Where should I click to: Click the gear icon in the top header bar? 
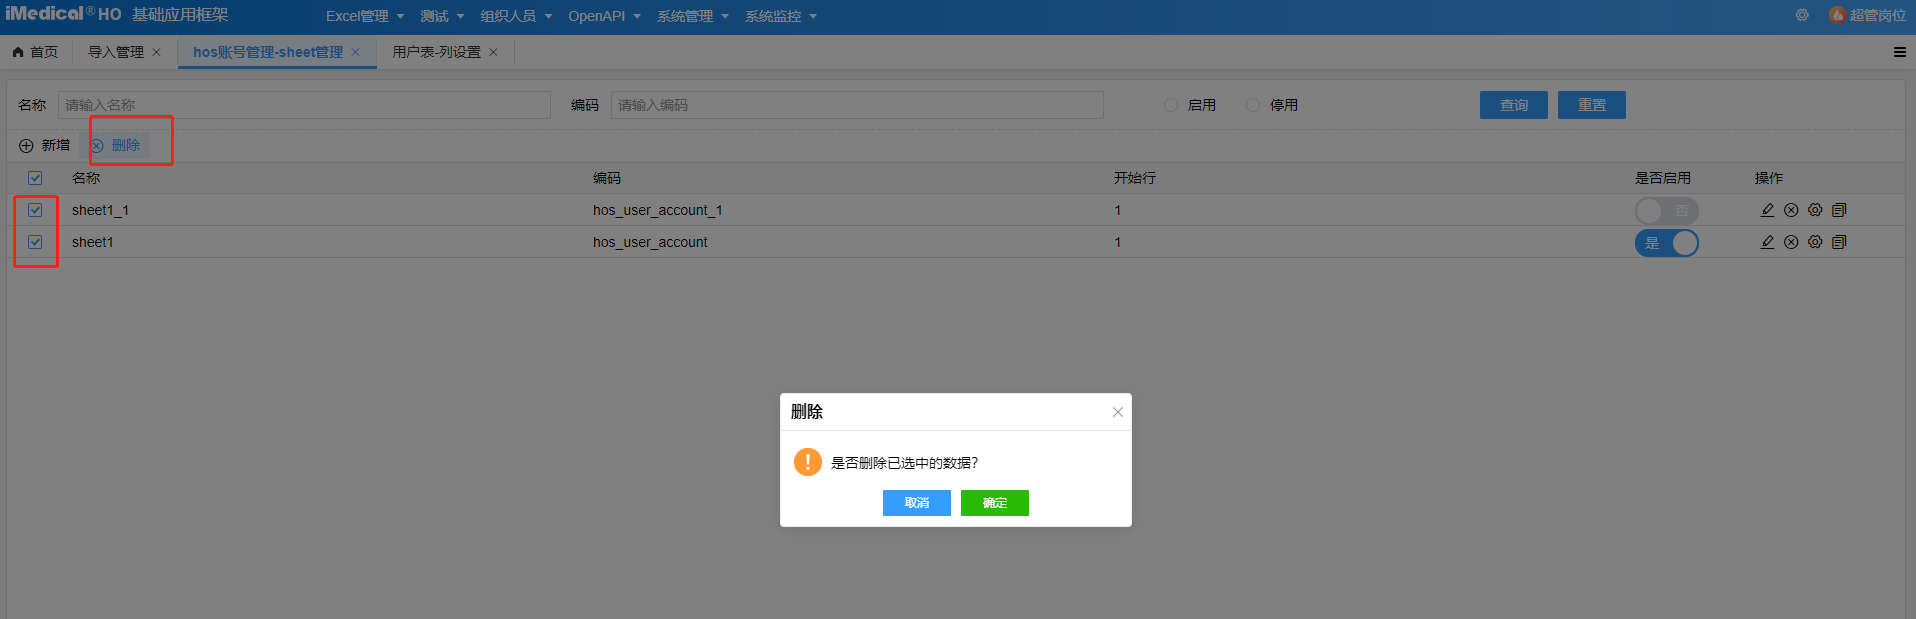click(x=1802, y=15)
